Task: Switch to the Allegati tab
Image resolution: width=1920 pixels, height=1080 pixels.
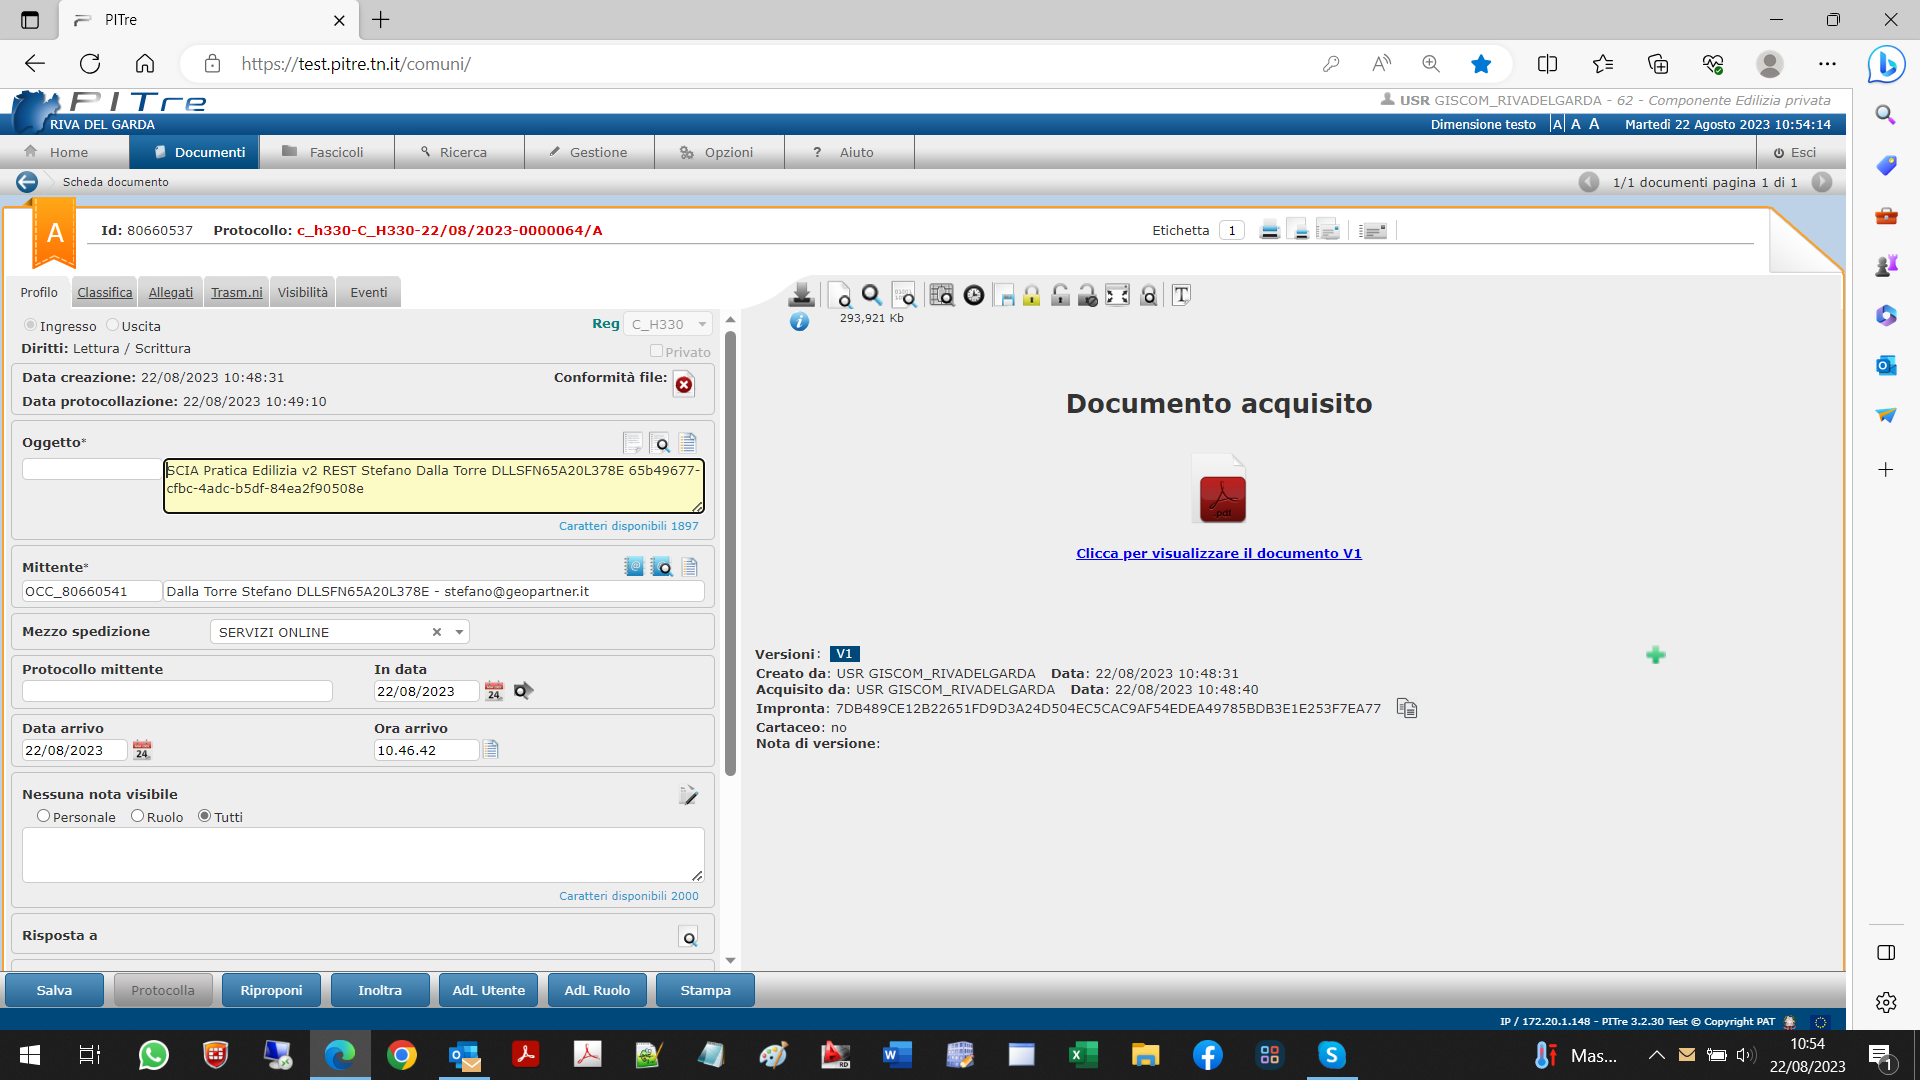Action: point(171,292)
